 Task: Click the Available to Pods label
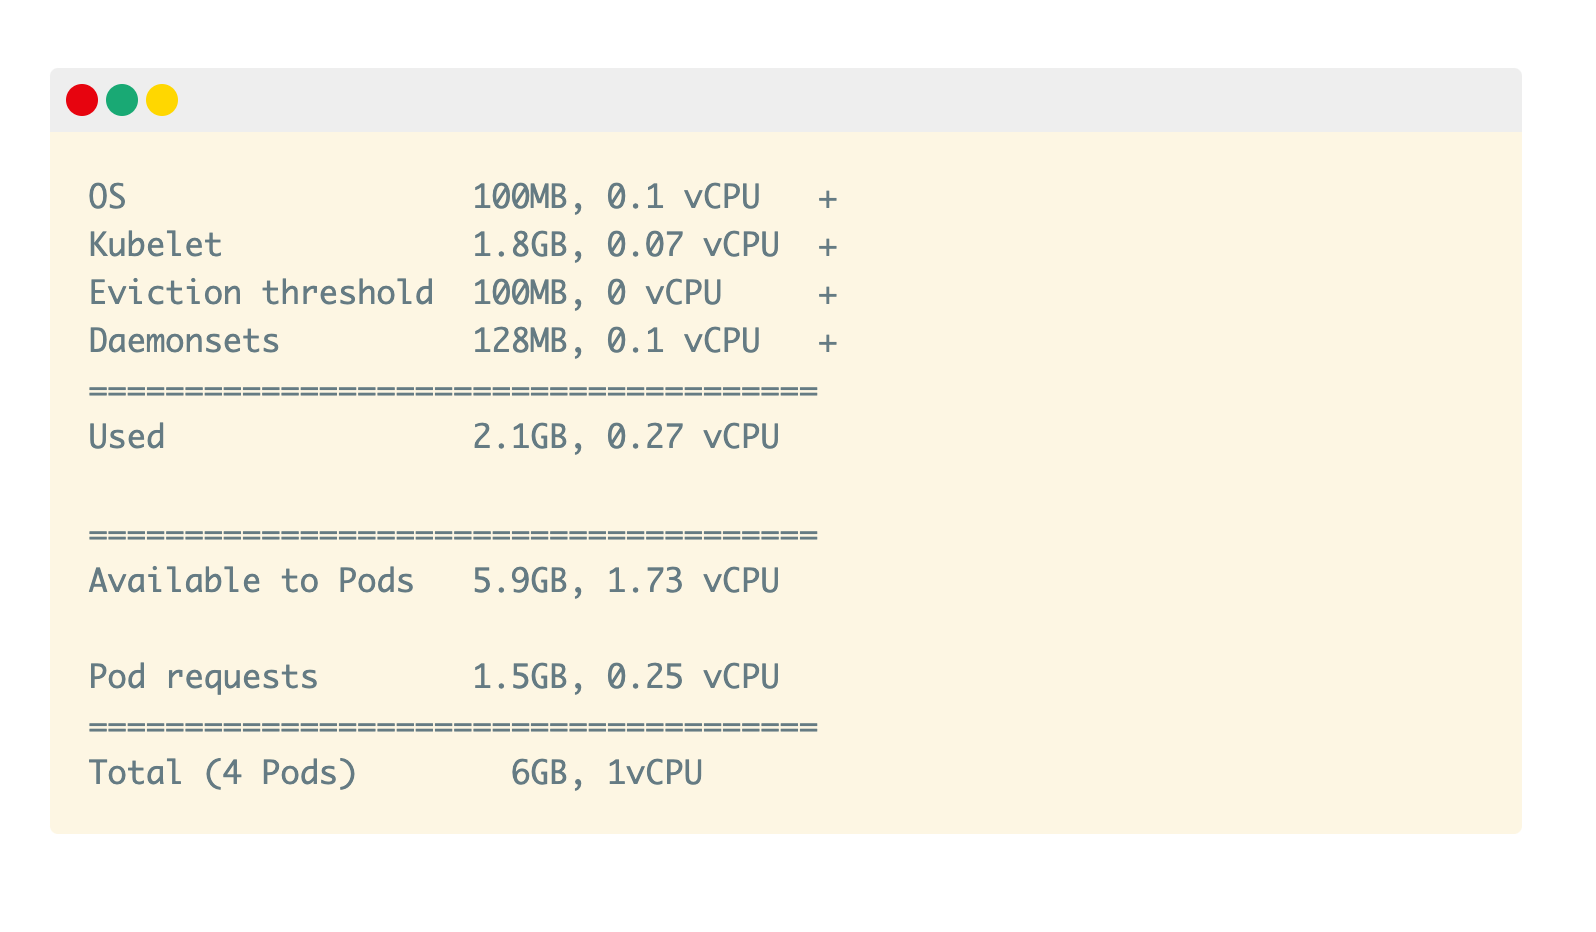click(x=251, y=581)
